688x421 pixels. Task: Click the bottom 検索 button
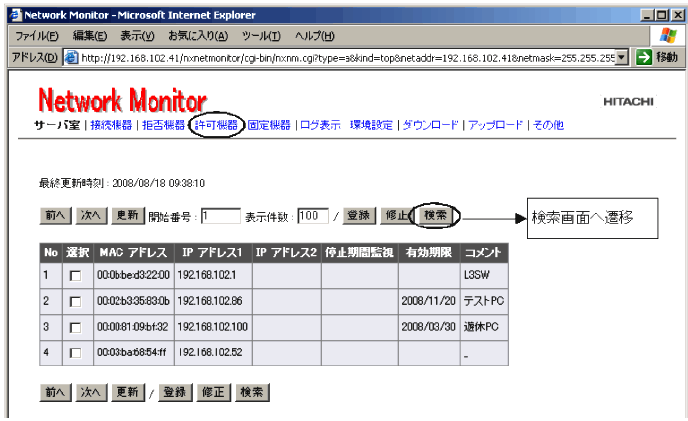[252, 392]
